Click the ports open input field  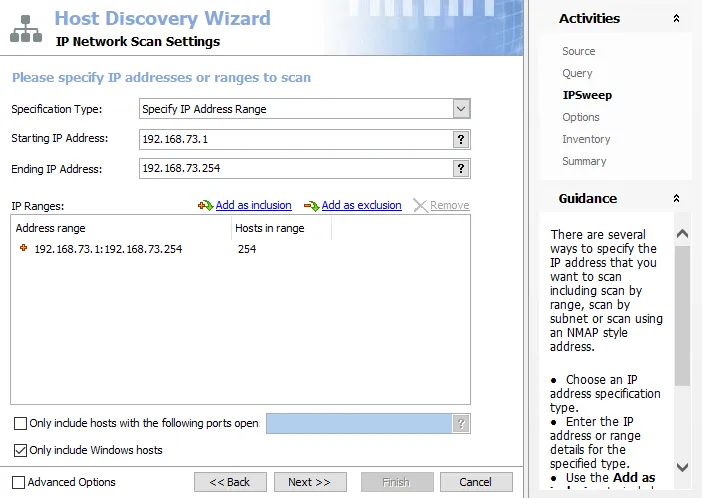[359, 423]
